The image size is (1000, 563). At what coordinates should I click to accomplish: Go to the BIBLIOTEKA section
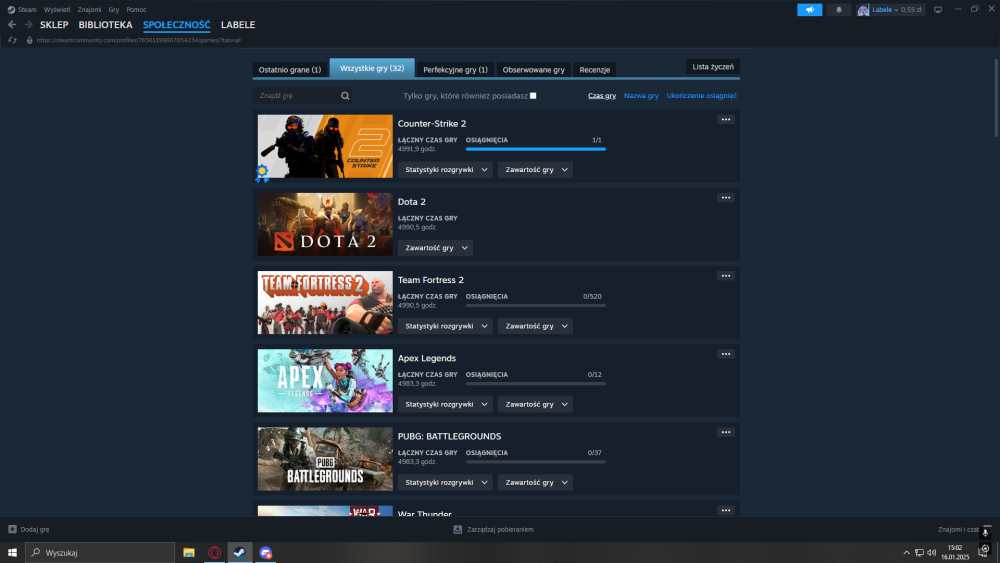[x=105, y=25]
